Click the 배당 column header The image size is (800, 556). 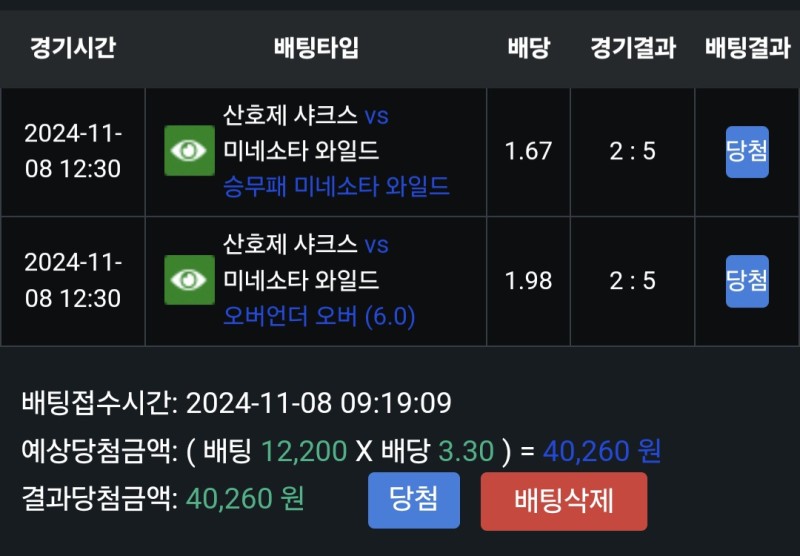pyautogui.click(x=528, y=48)
